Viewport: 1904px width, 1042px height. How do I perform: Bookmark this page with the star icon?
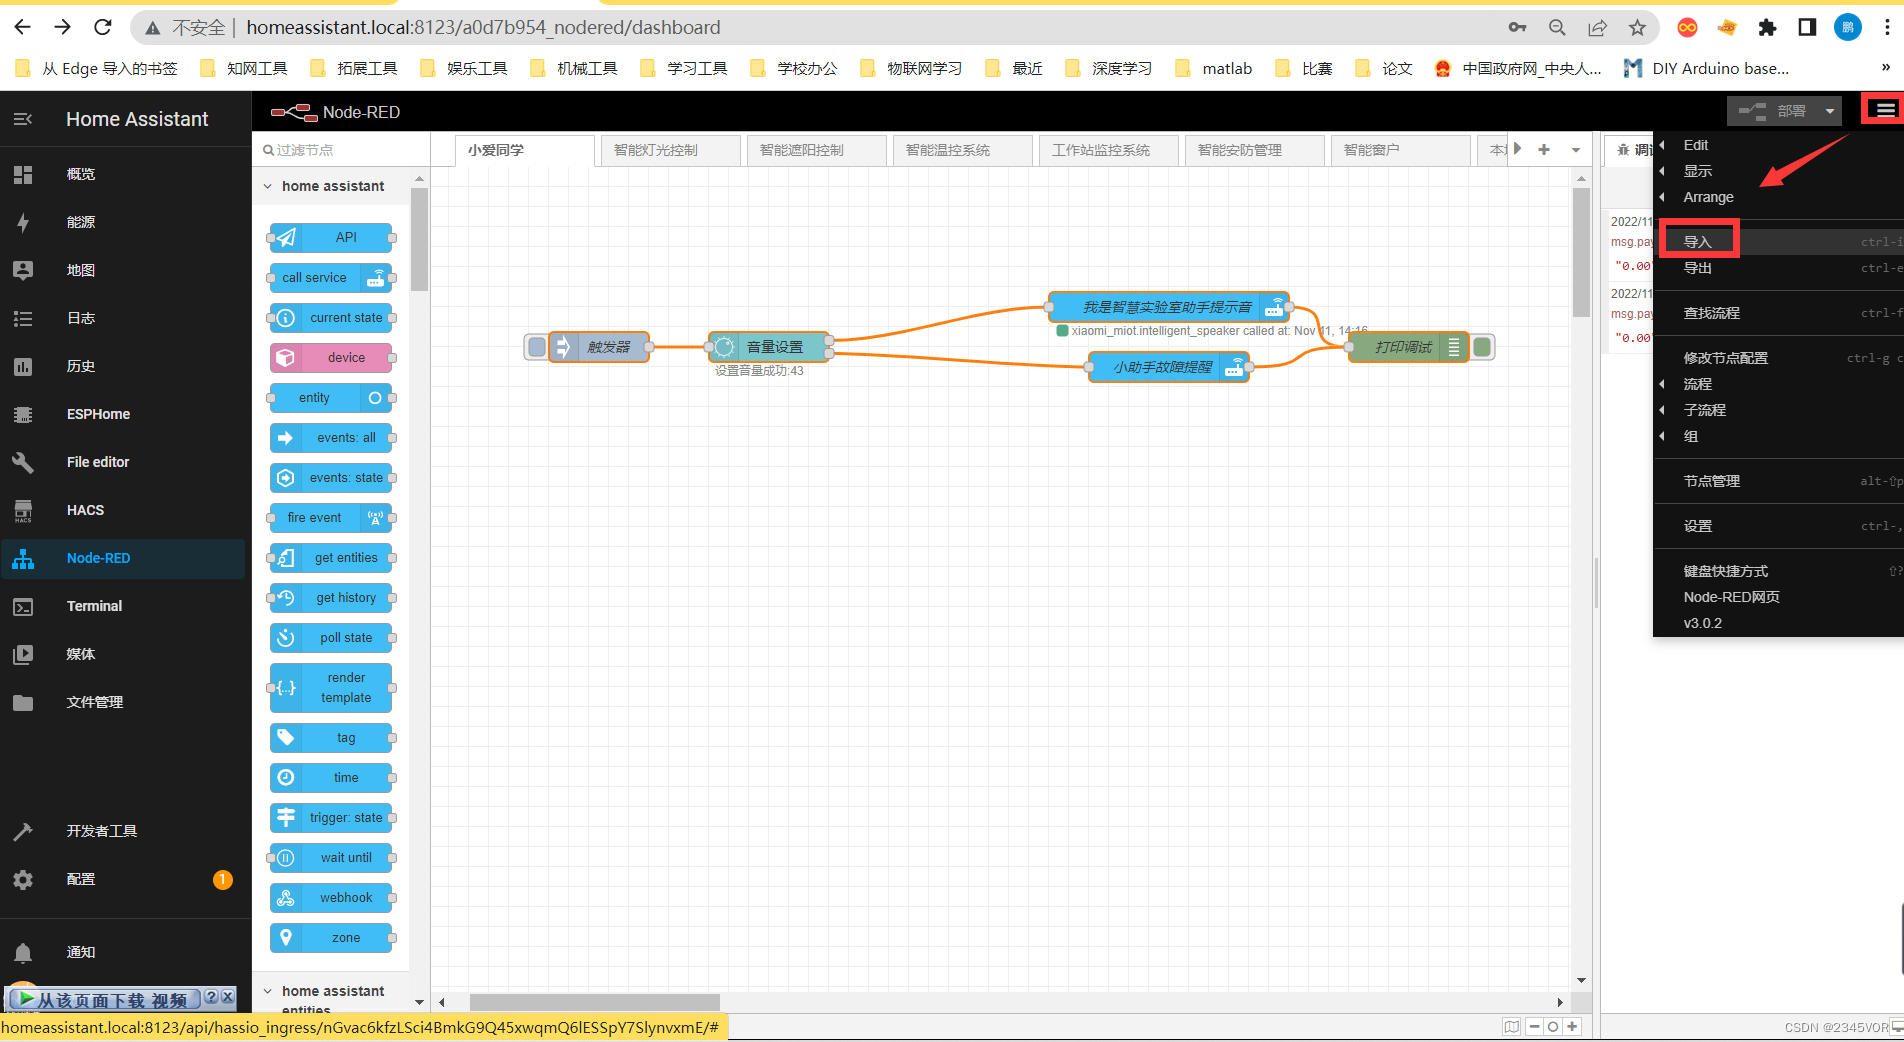[1637, 28]
